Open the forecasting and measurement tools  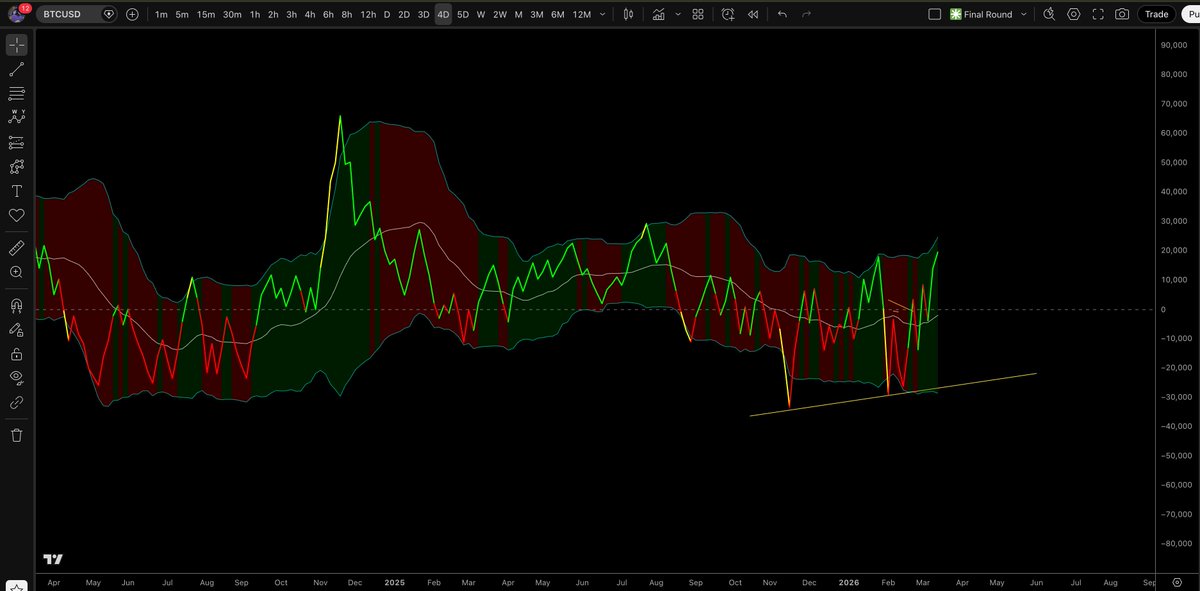17,143
